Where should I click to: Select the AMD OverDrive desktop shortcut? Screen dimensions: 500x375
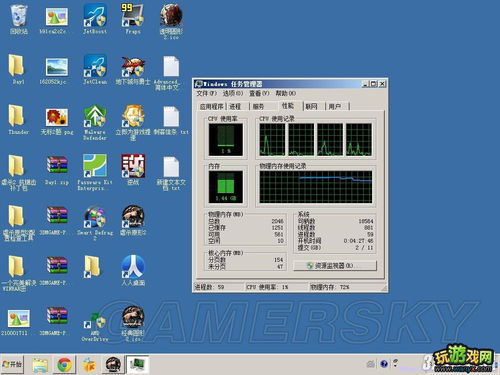[95, 326]
